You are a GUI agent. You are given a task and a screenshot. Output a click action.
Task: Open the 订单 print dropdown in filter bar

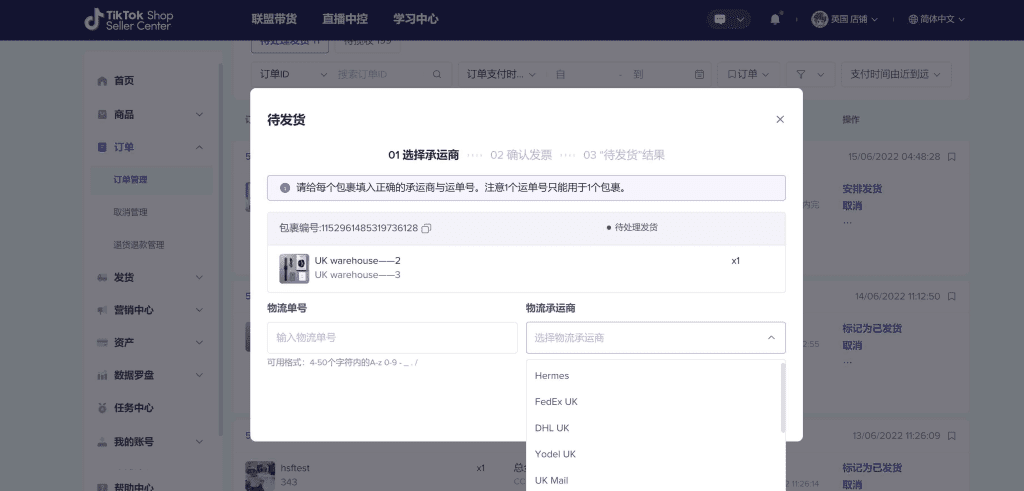(x=748, y=74)
